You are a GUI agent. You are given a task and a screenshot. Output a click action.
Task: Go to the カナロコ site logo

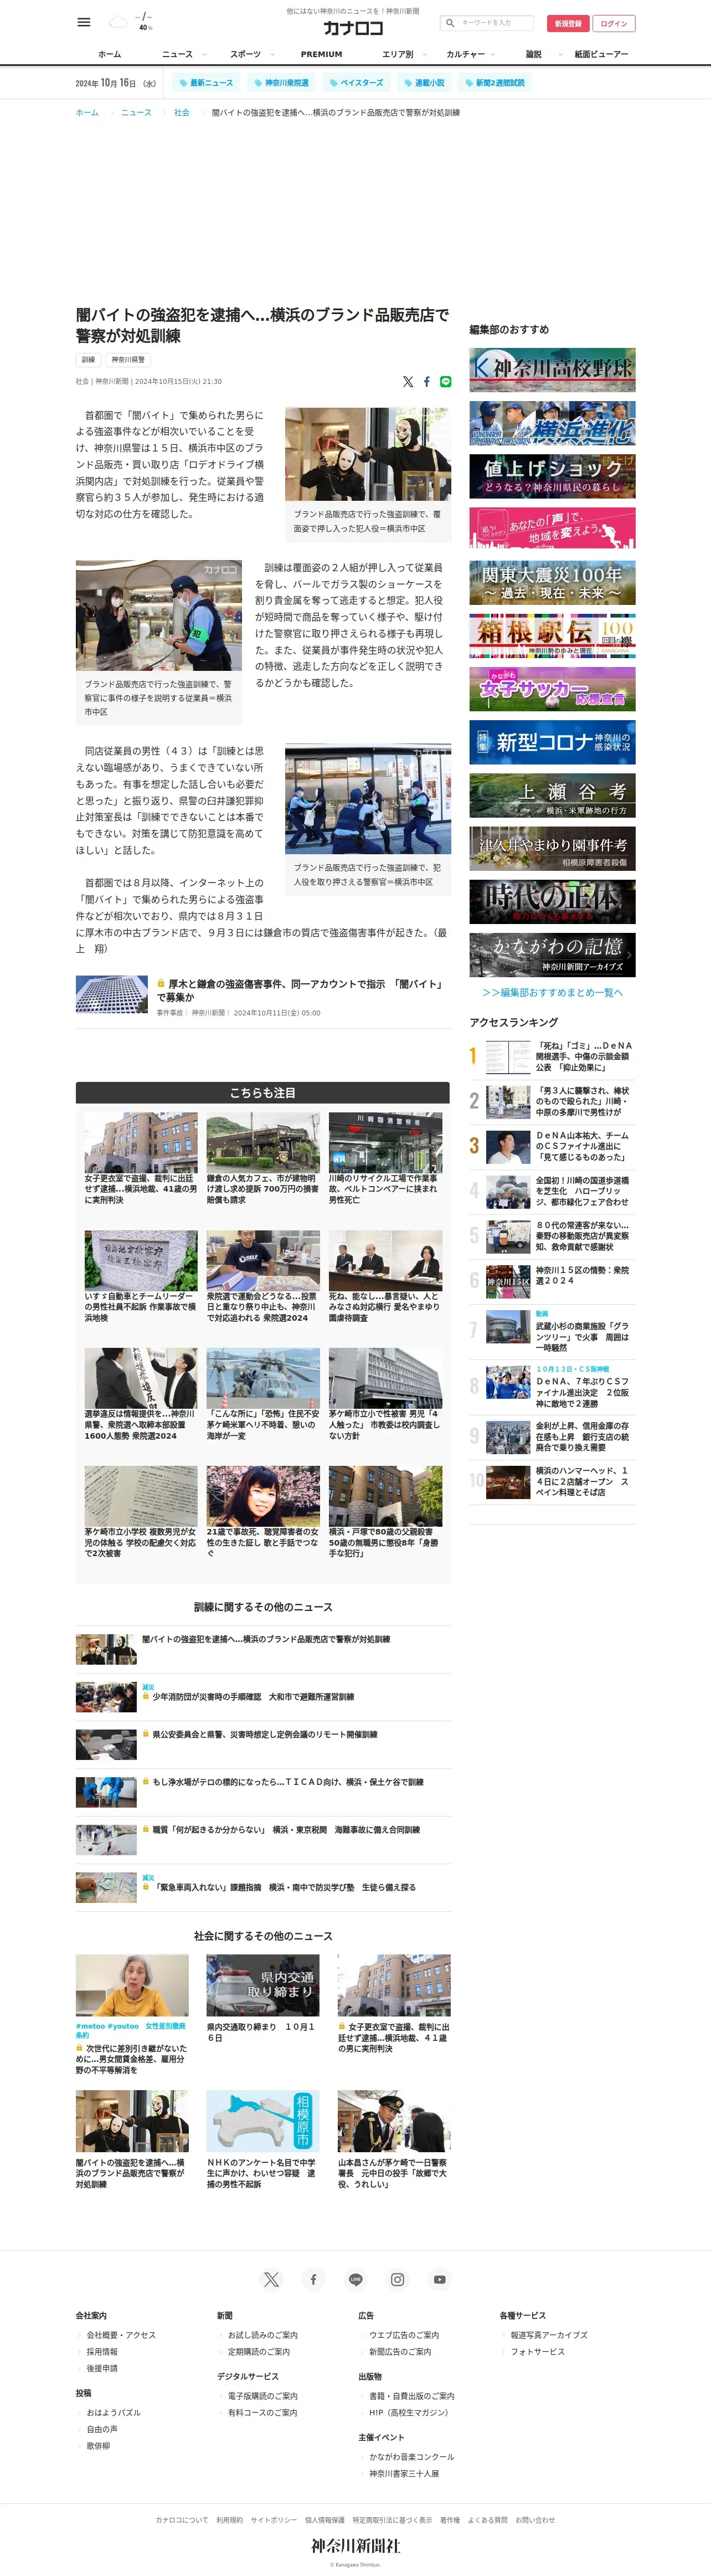coord(352,28)
